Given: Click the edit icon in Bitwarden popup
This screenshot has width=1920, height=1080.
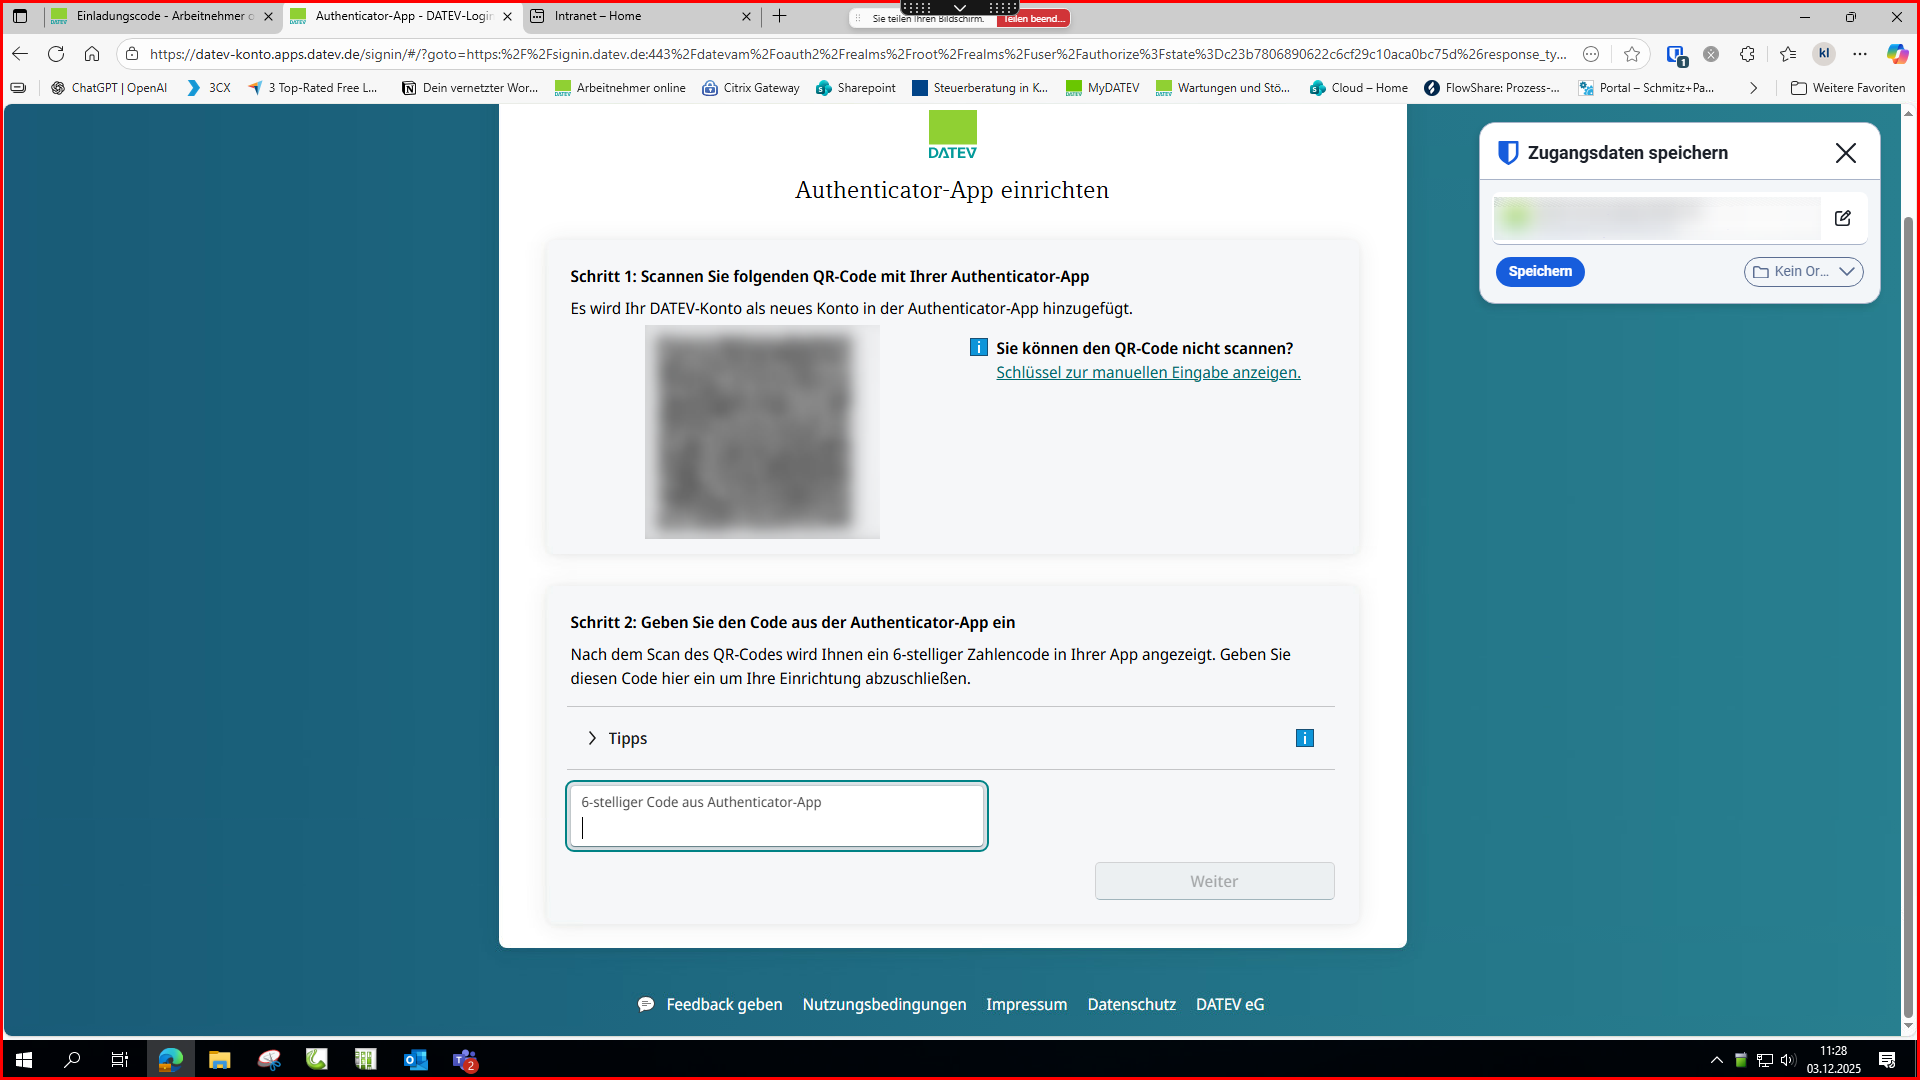Looking at the screenshot, I should coord(1842,218).
